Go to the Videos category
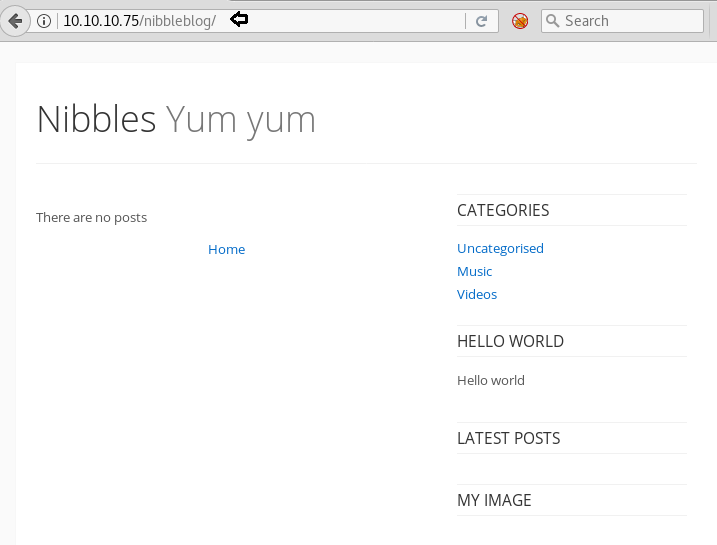Screen dimensions: 717x545 (x=477, y=294)
